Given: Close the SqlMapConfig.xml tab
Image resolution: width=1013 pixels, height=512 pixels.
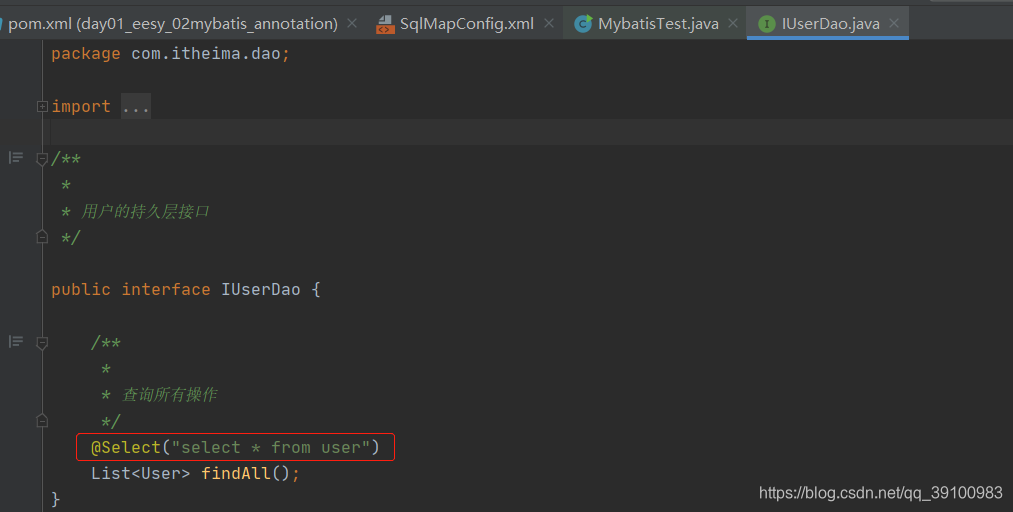Looking at the screenshot, I should (x=549, y=23).
